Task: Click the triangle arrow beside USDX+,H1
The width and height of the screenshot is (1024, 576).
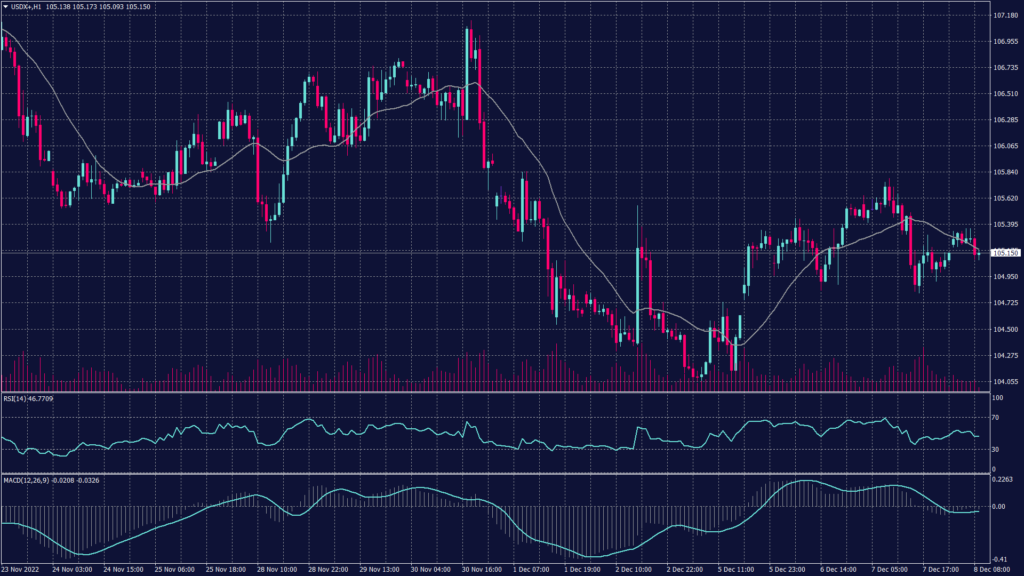Action: [6, 7]
